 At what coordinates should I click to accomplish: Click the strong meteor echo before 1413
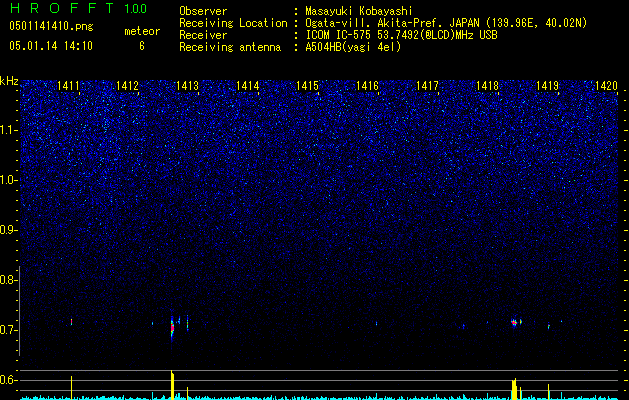tap(172, 328)
